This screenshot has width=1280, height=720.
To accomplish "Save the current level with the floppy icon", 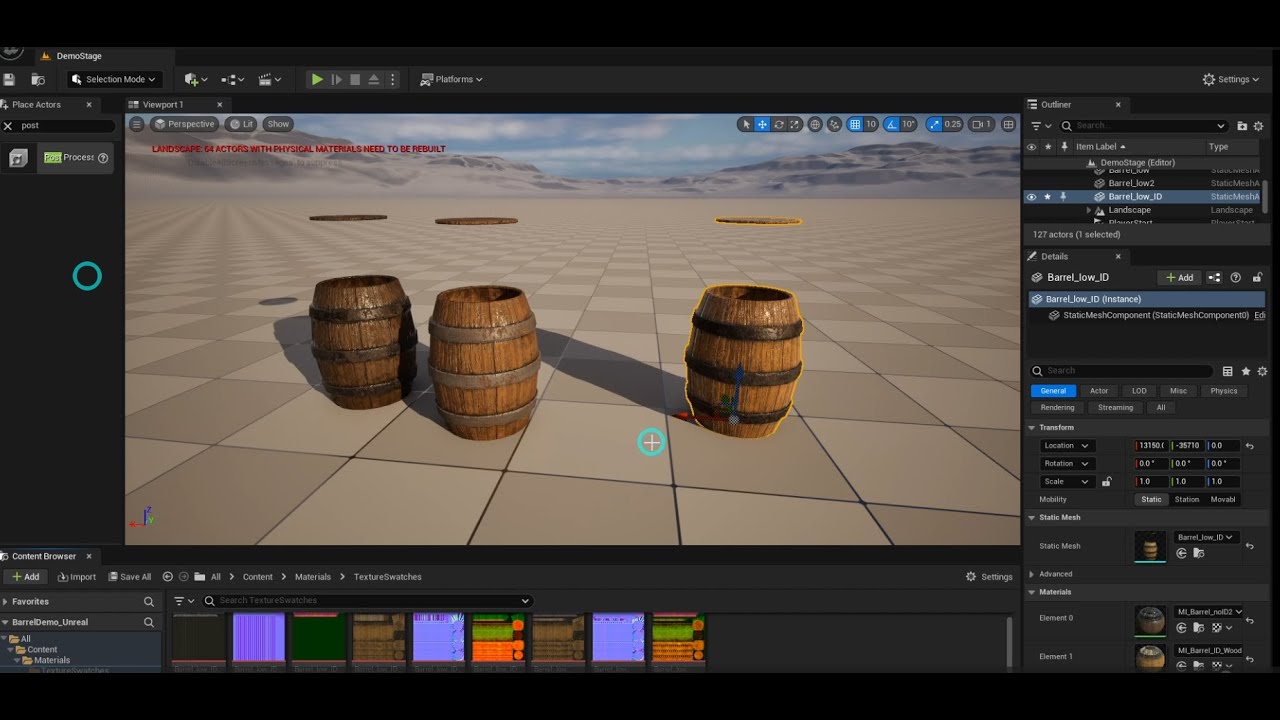I will [9, 79].
